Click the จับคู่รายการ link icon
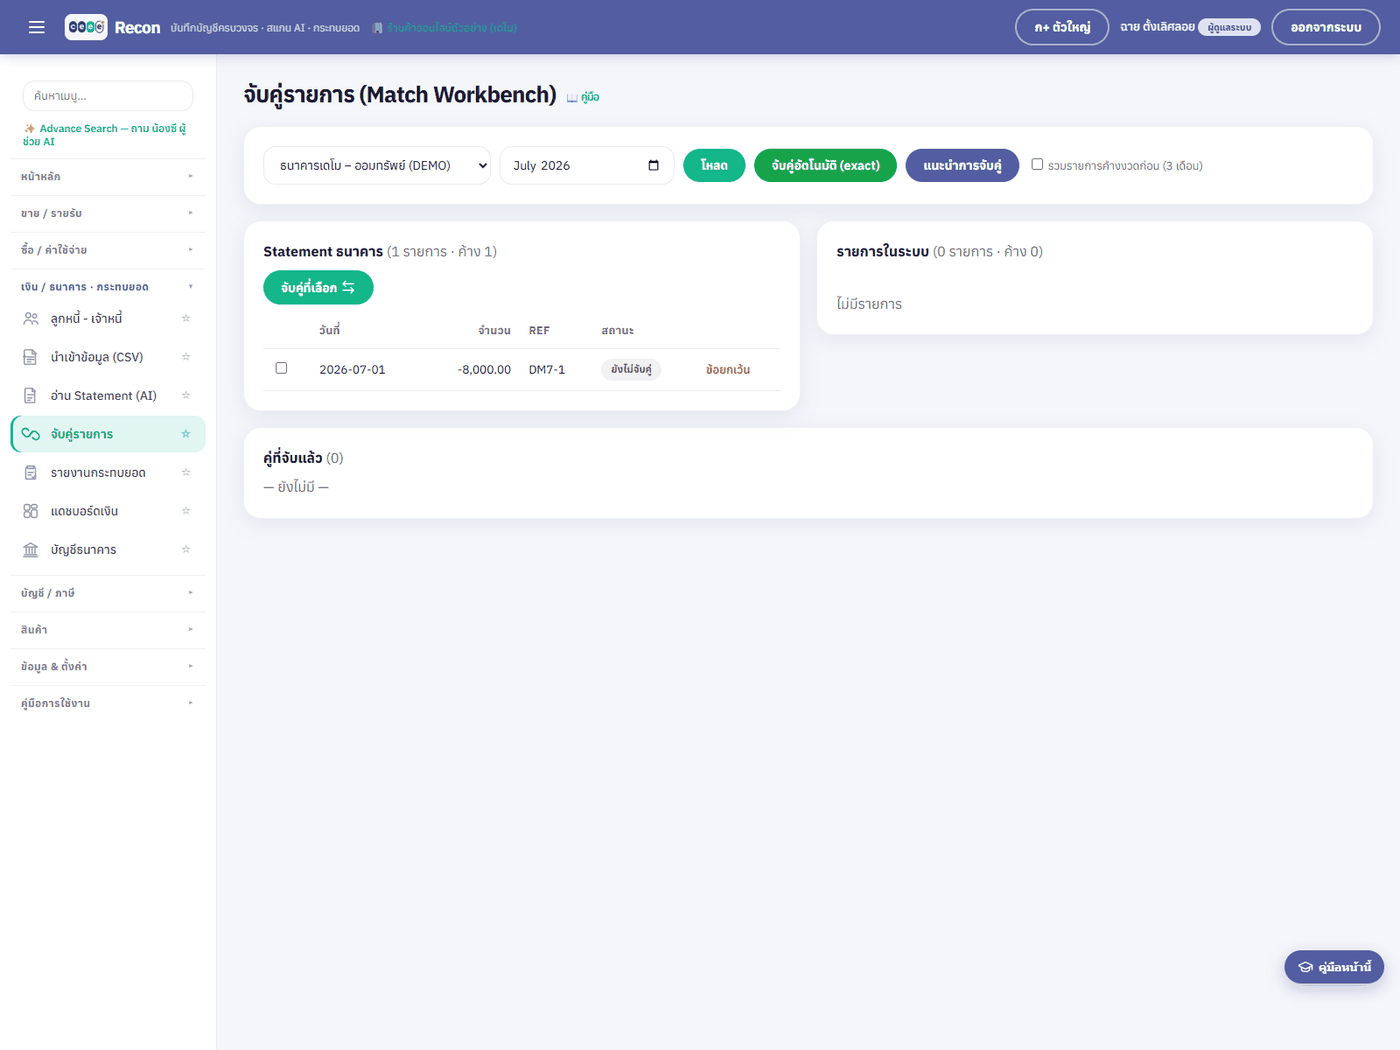1400x1050 pixels. (31, 434)
